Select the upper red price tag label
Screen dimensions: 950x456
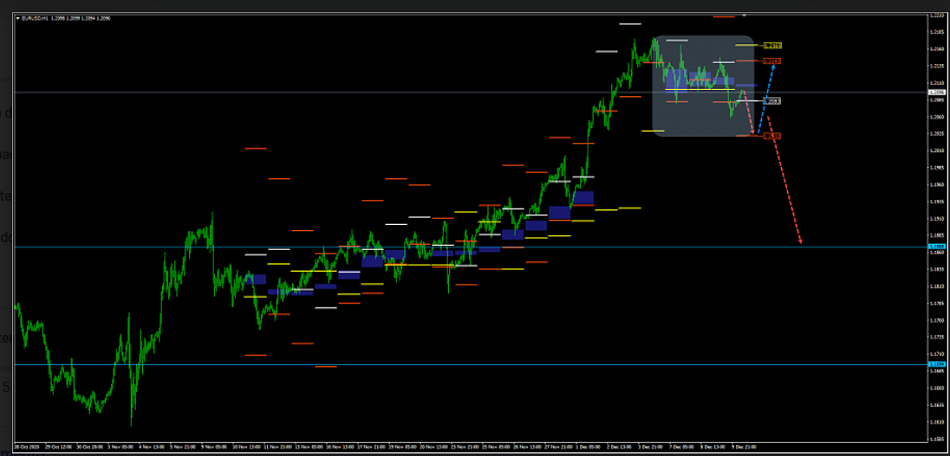[x=772, y=61]
